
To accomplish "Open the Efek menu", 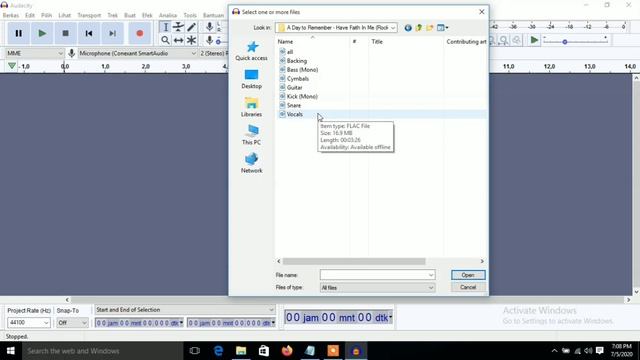I will pos(147,15).
